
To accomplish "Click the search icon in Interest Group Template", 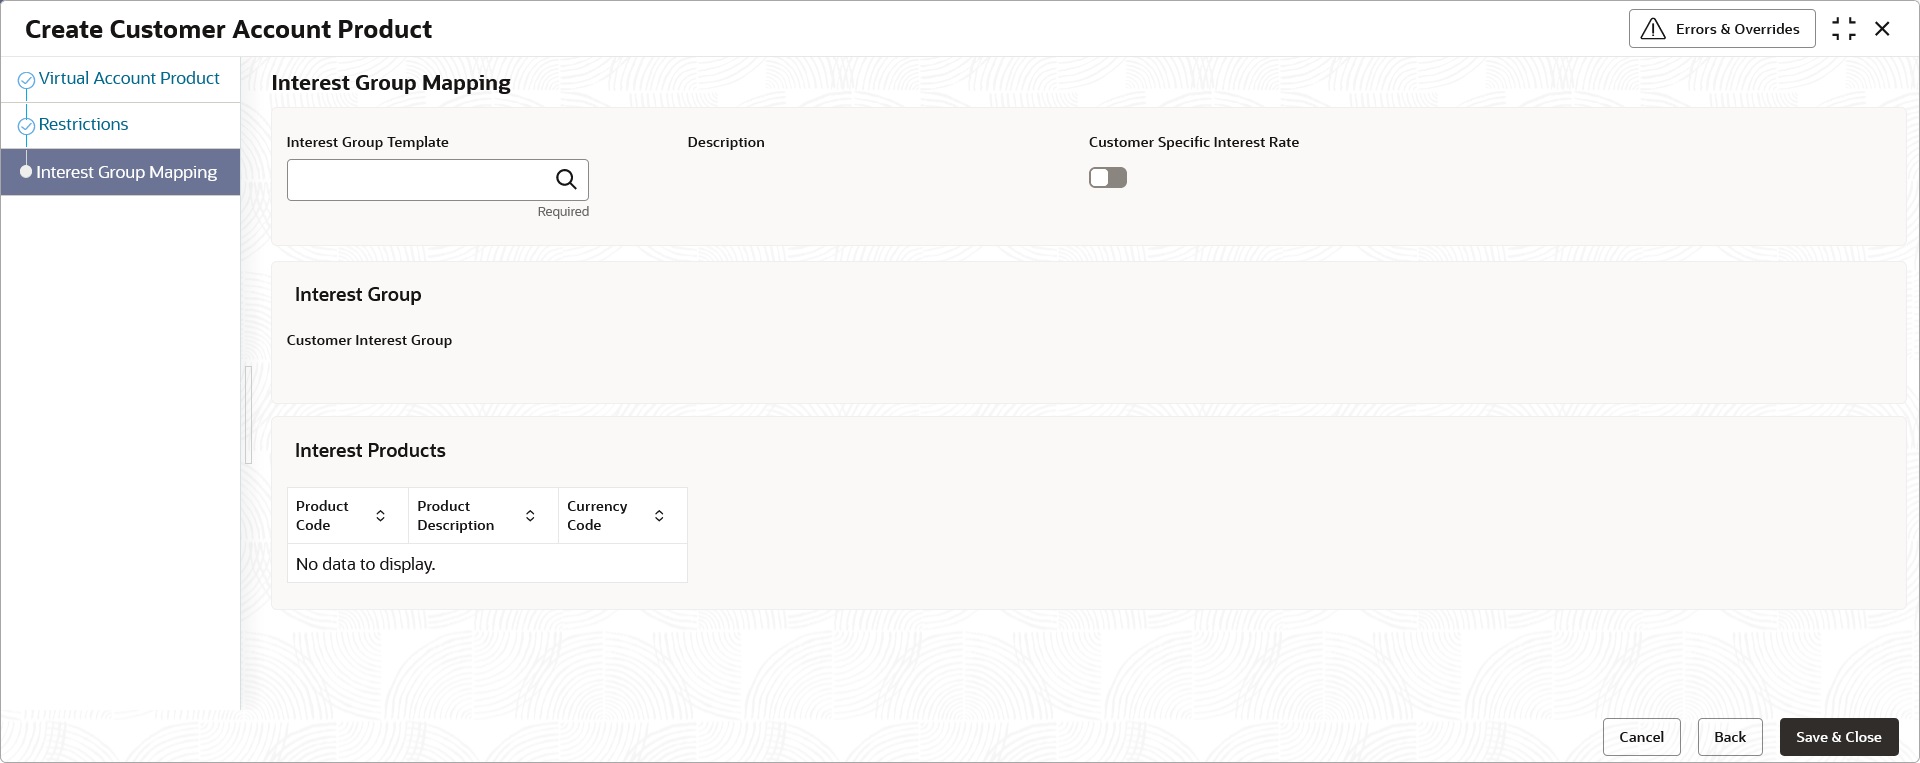I will click(x=566, y=180).
